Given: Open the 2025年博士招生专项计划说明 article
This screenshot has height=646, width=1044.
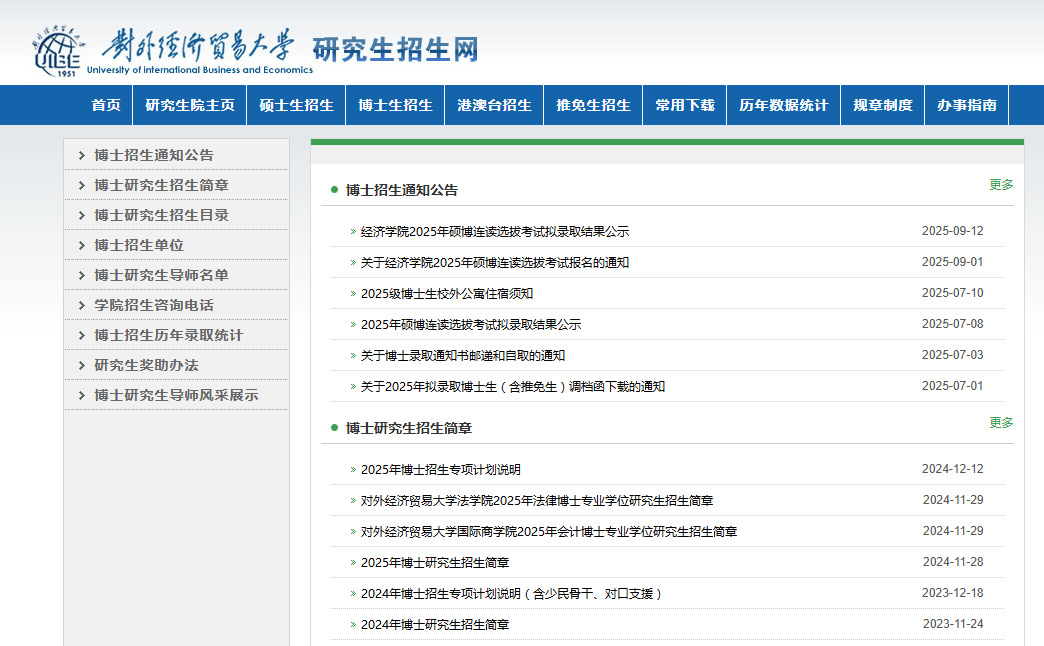Looking at the screenshot, I should [440, 470].
